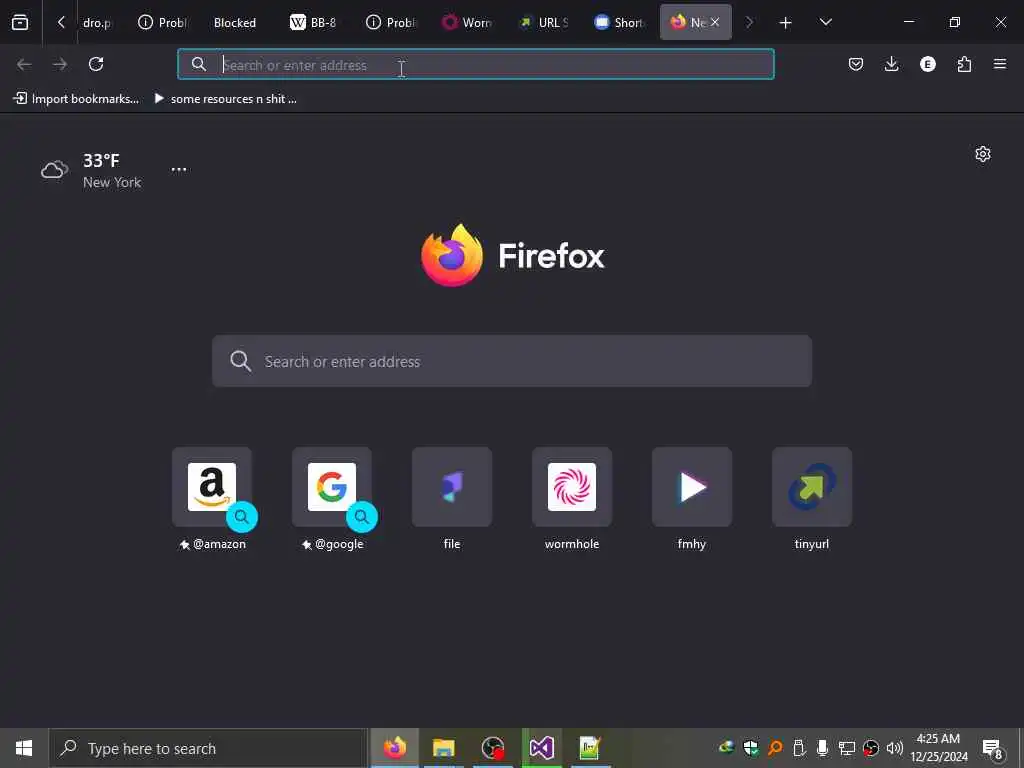Click the Windows taskbar search box
The height and width of the screenshot is (768, 1024).
(208, 748)
